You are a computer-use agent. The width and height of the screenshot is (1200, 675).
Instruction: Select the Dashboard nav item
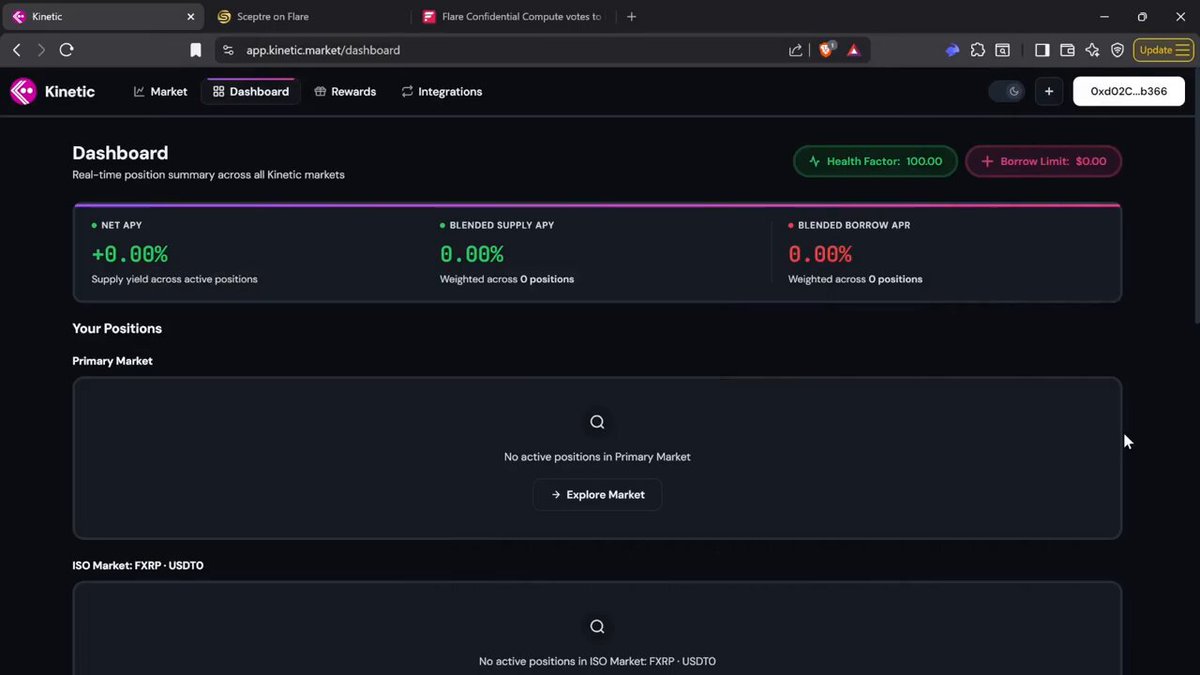pos(251,91)
